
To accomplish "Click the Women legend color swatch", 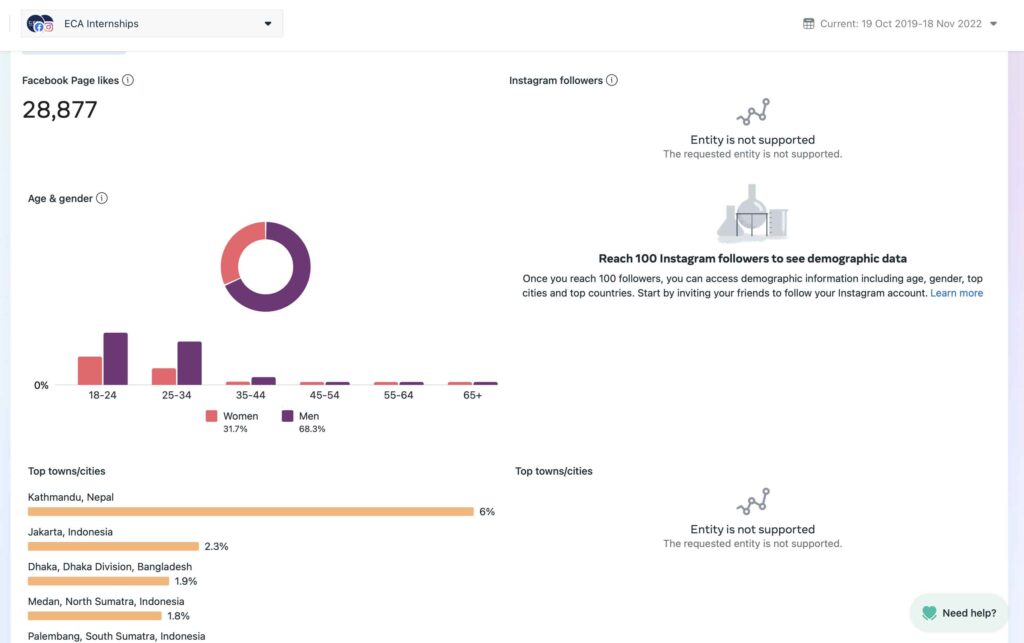I will click(x=211, y=416).
